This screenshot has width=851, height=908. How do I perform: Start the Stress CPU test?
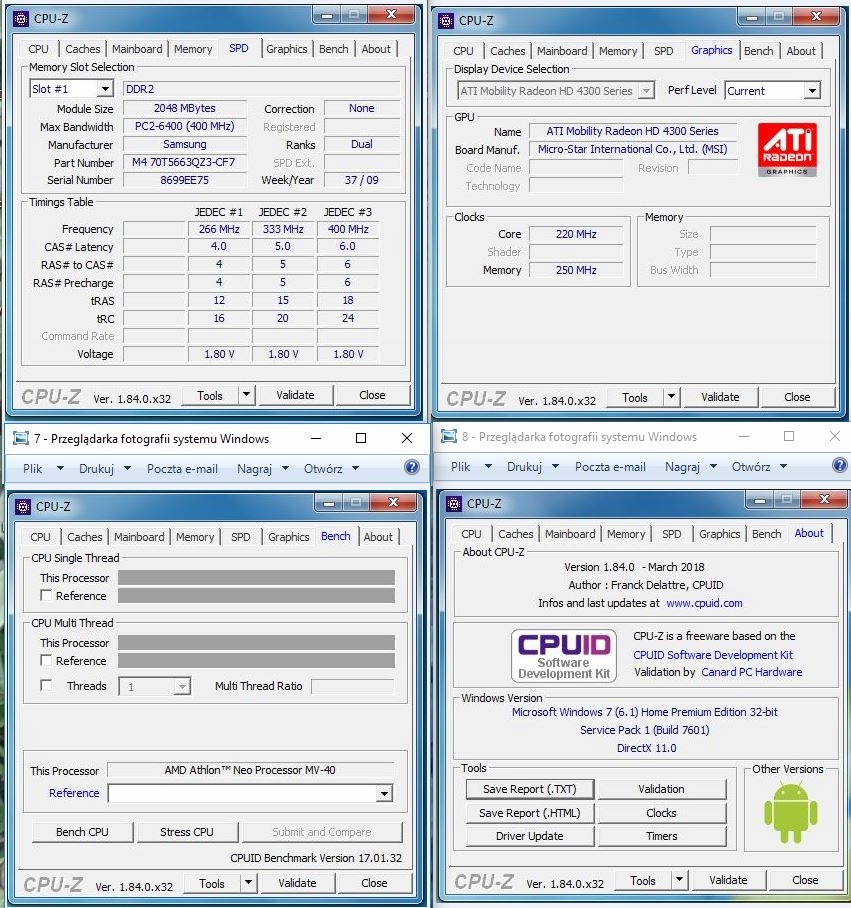click(186, 832)
